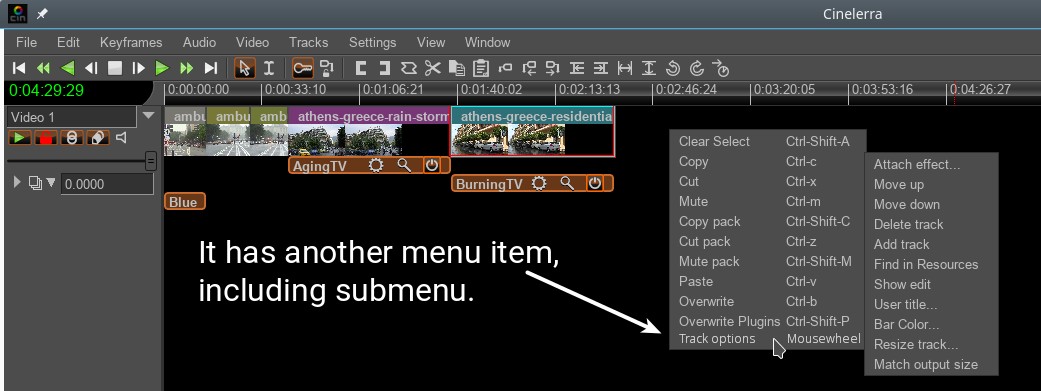Image resolution: width=1041 pixels, height=391 pixels.
Task: Click the clipboard paste icon
Action: [x=481, y=68]
